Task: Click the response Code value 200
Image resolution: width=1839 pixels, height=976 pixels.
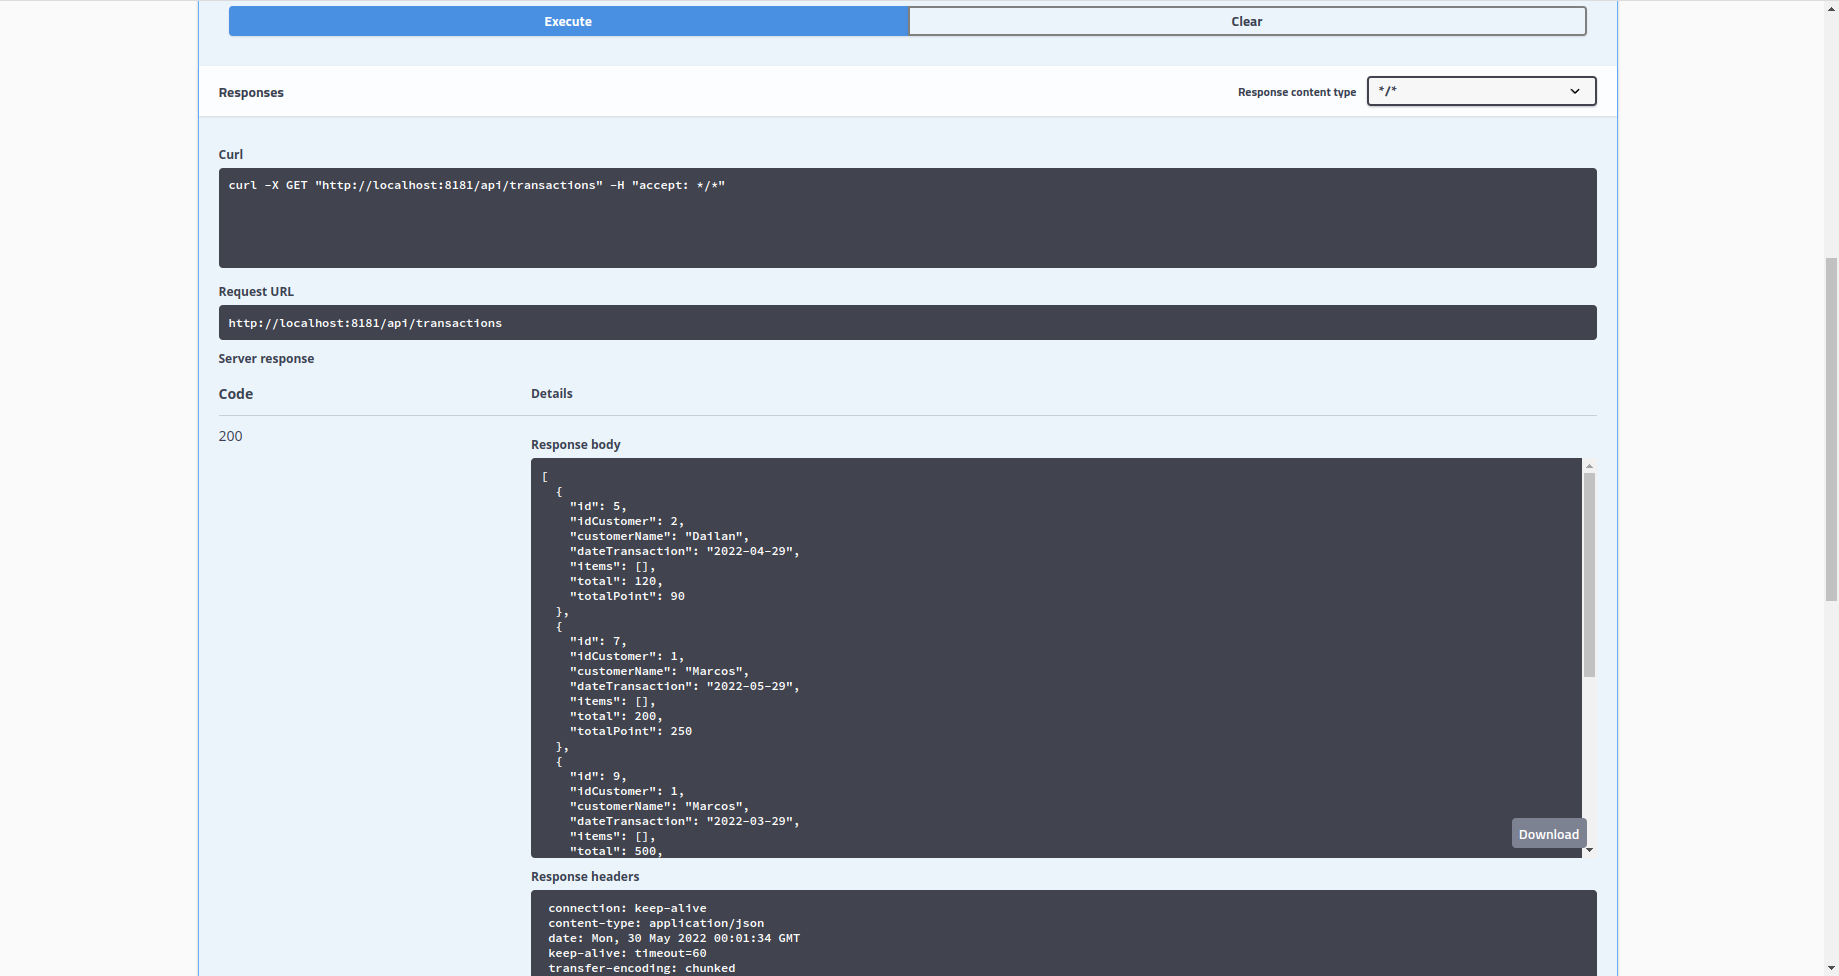Action: (x=230, y=436)
